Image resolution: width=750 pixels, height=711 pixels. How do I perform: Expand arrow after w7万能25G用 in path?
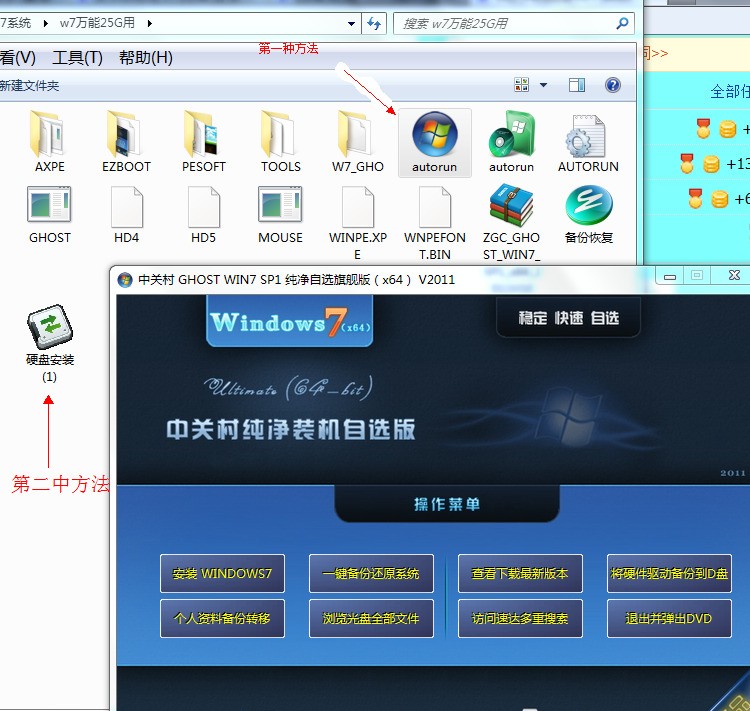(150, 23)
